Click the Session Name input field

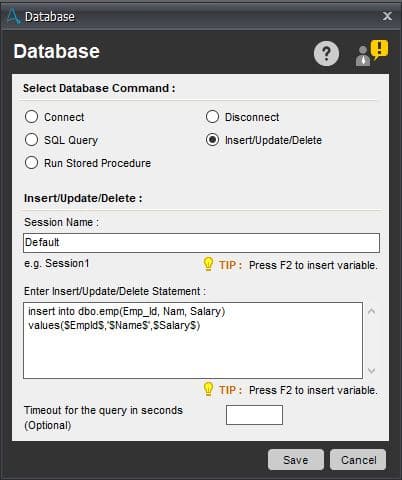(201, 243)
